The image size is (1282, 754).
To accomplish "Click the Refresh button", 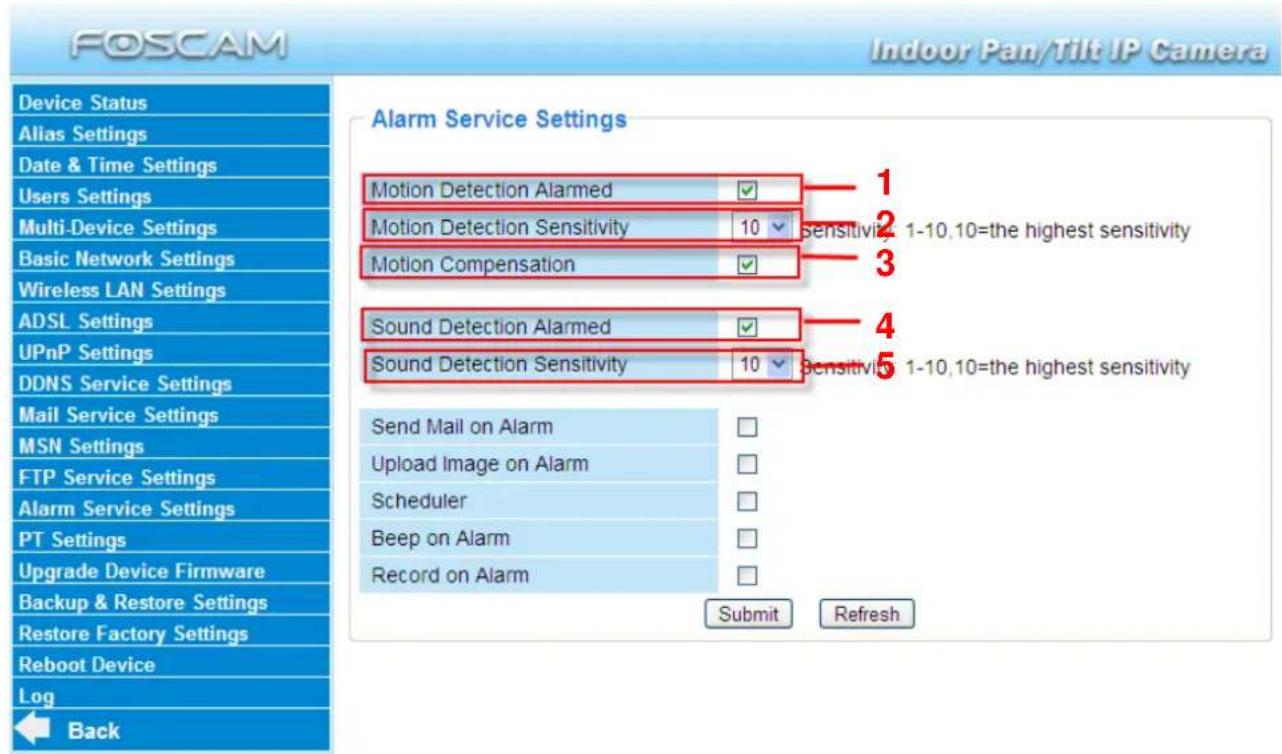I will [867, 614].
